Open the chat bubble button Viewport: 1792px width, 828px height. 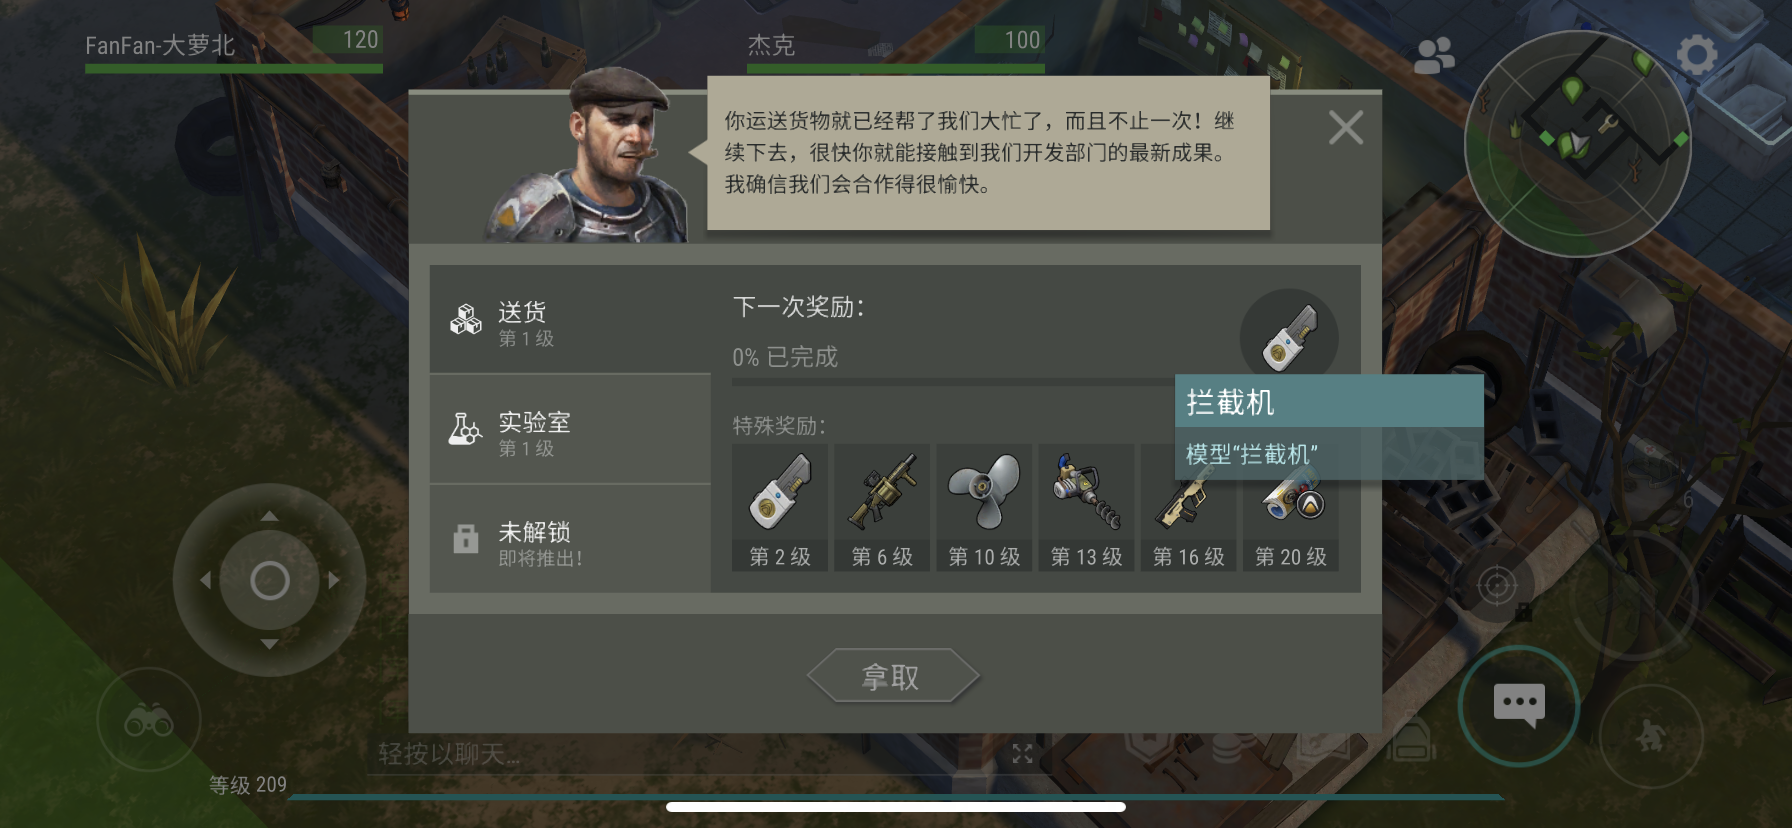click(1518, 706)
